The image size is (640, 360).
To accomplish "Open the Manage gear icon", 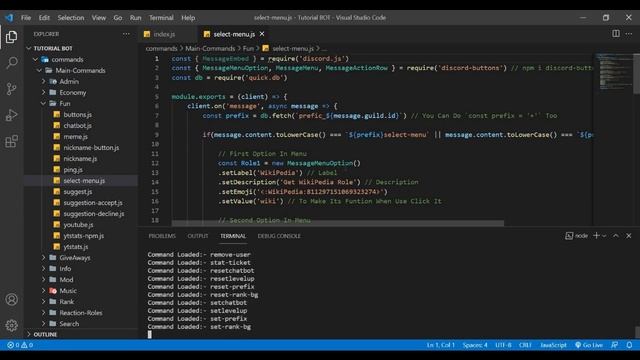I will (x=11, y=325).
